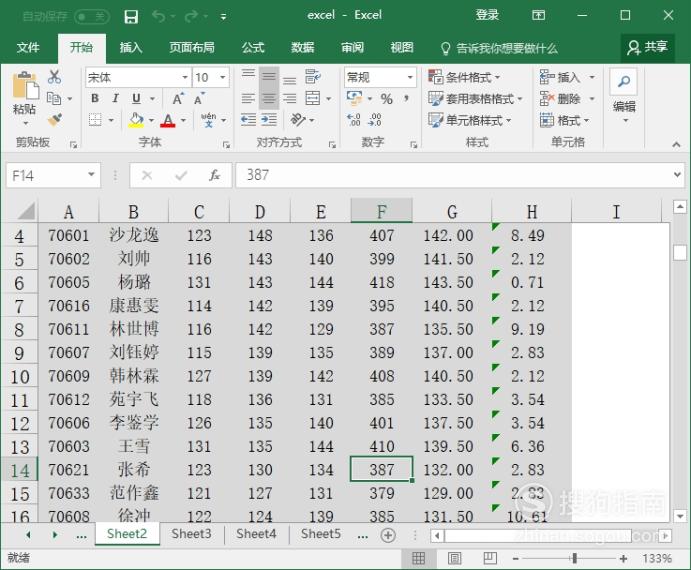The image size is (691, 570).
Task: Expand the formula bar chevron
Action: coord(677,175)
